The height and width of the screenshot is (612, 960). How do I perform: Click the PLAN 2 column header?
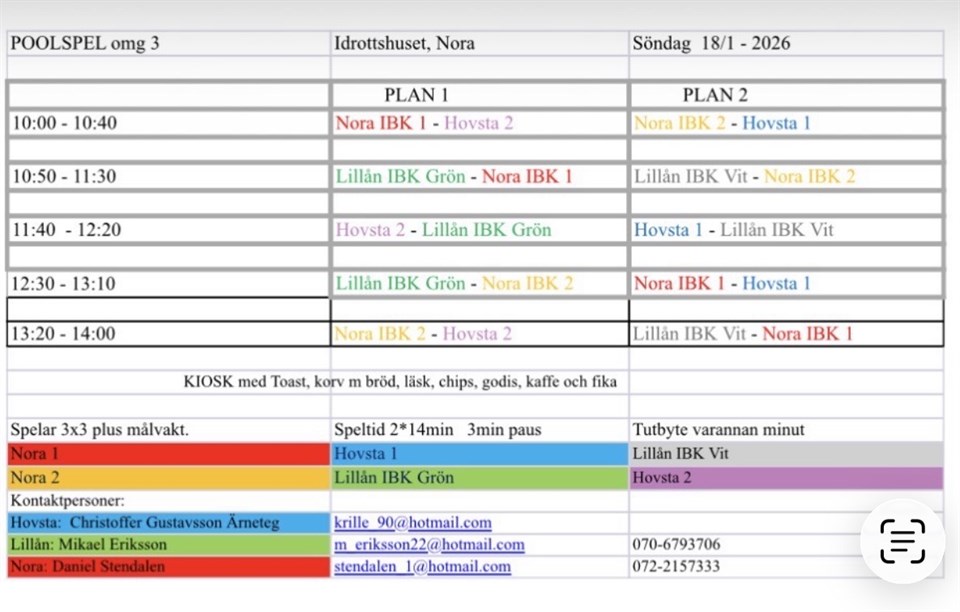click(x=715, y=96)
